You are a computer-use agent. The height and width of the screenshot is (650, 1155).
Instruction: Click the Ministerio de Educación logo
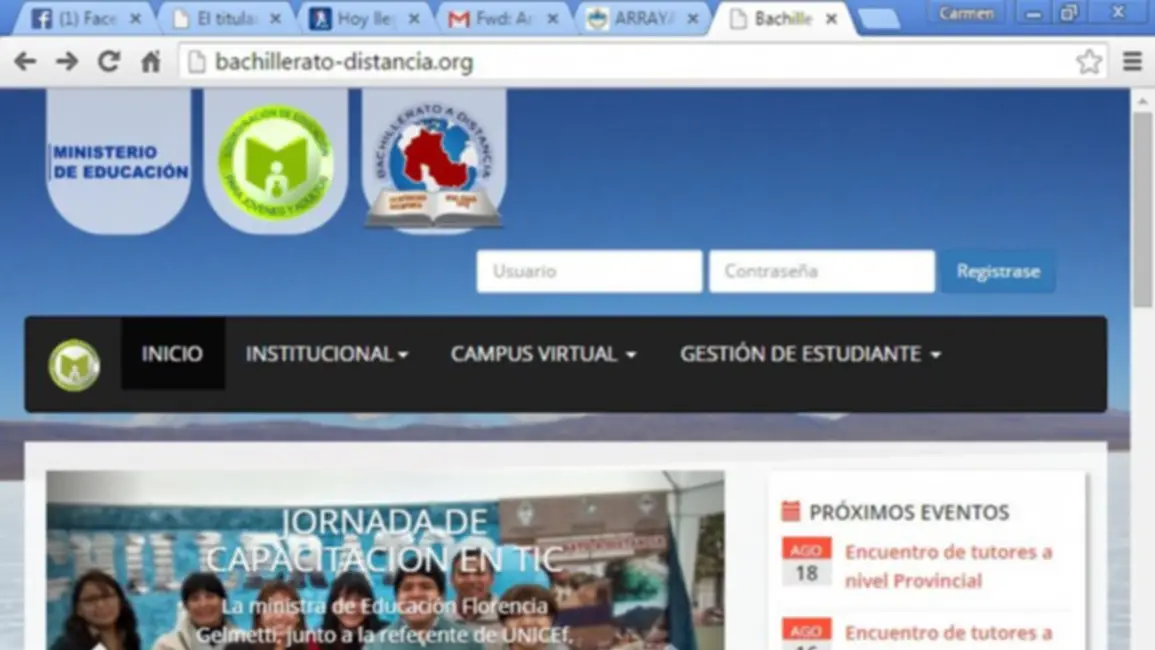[x=119, y=162]
